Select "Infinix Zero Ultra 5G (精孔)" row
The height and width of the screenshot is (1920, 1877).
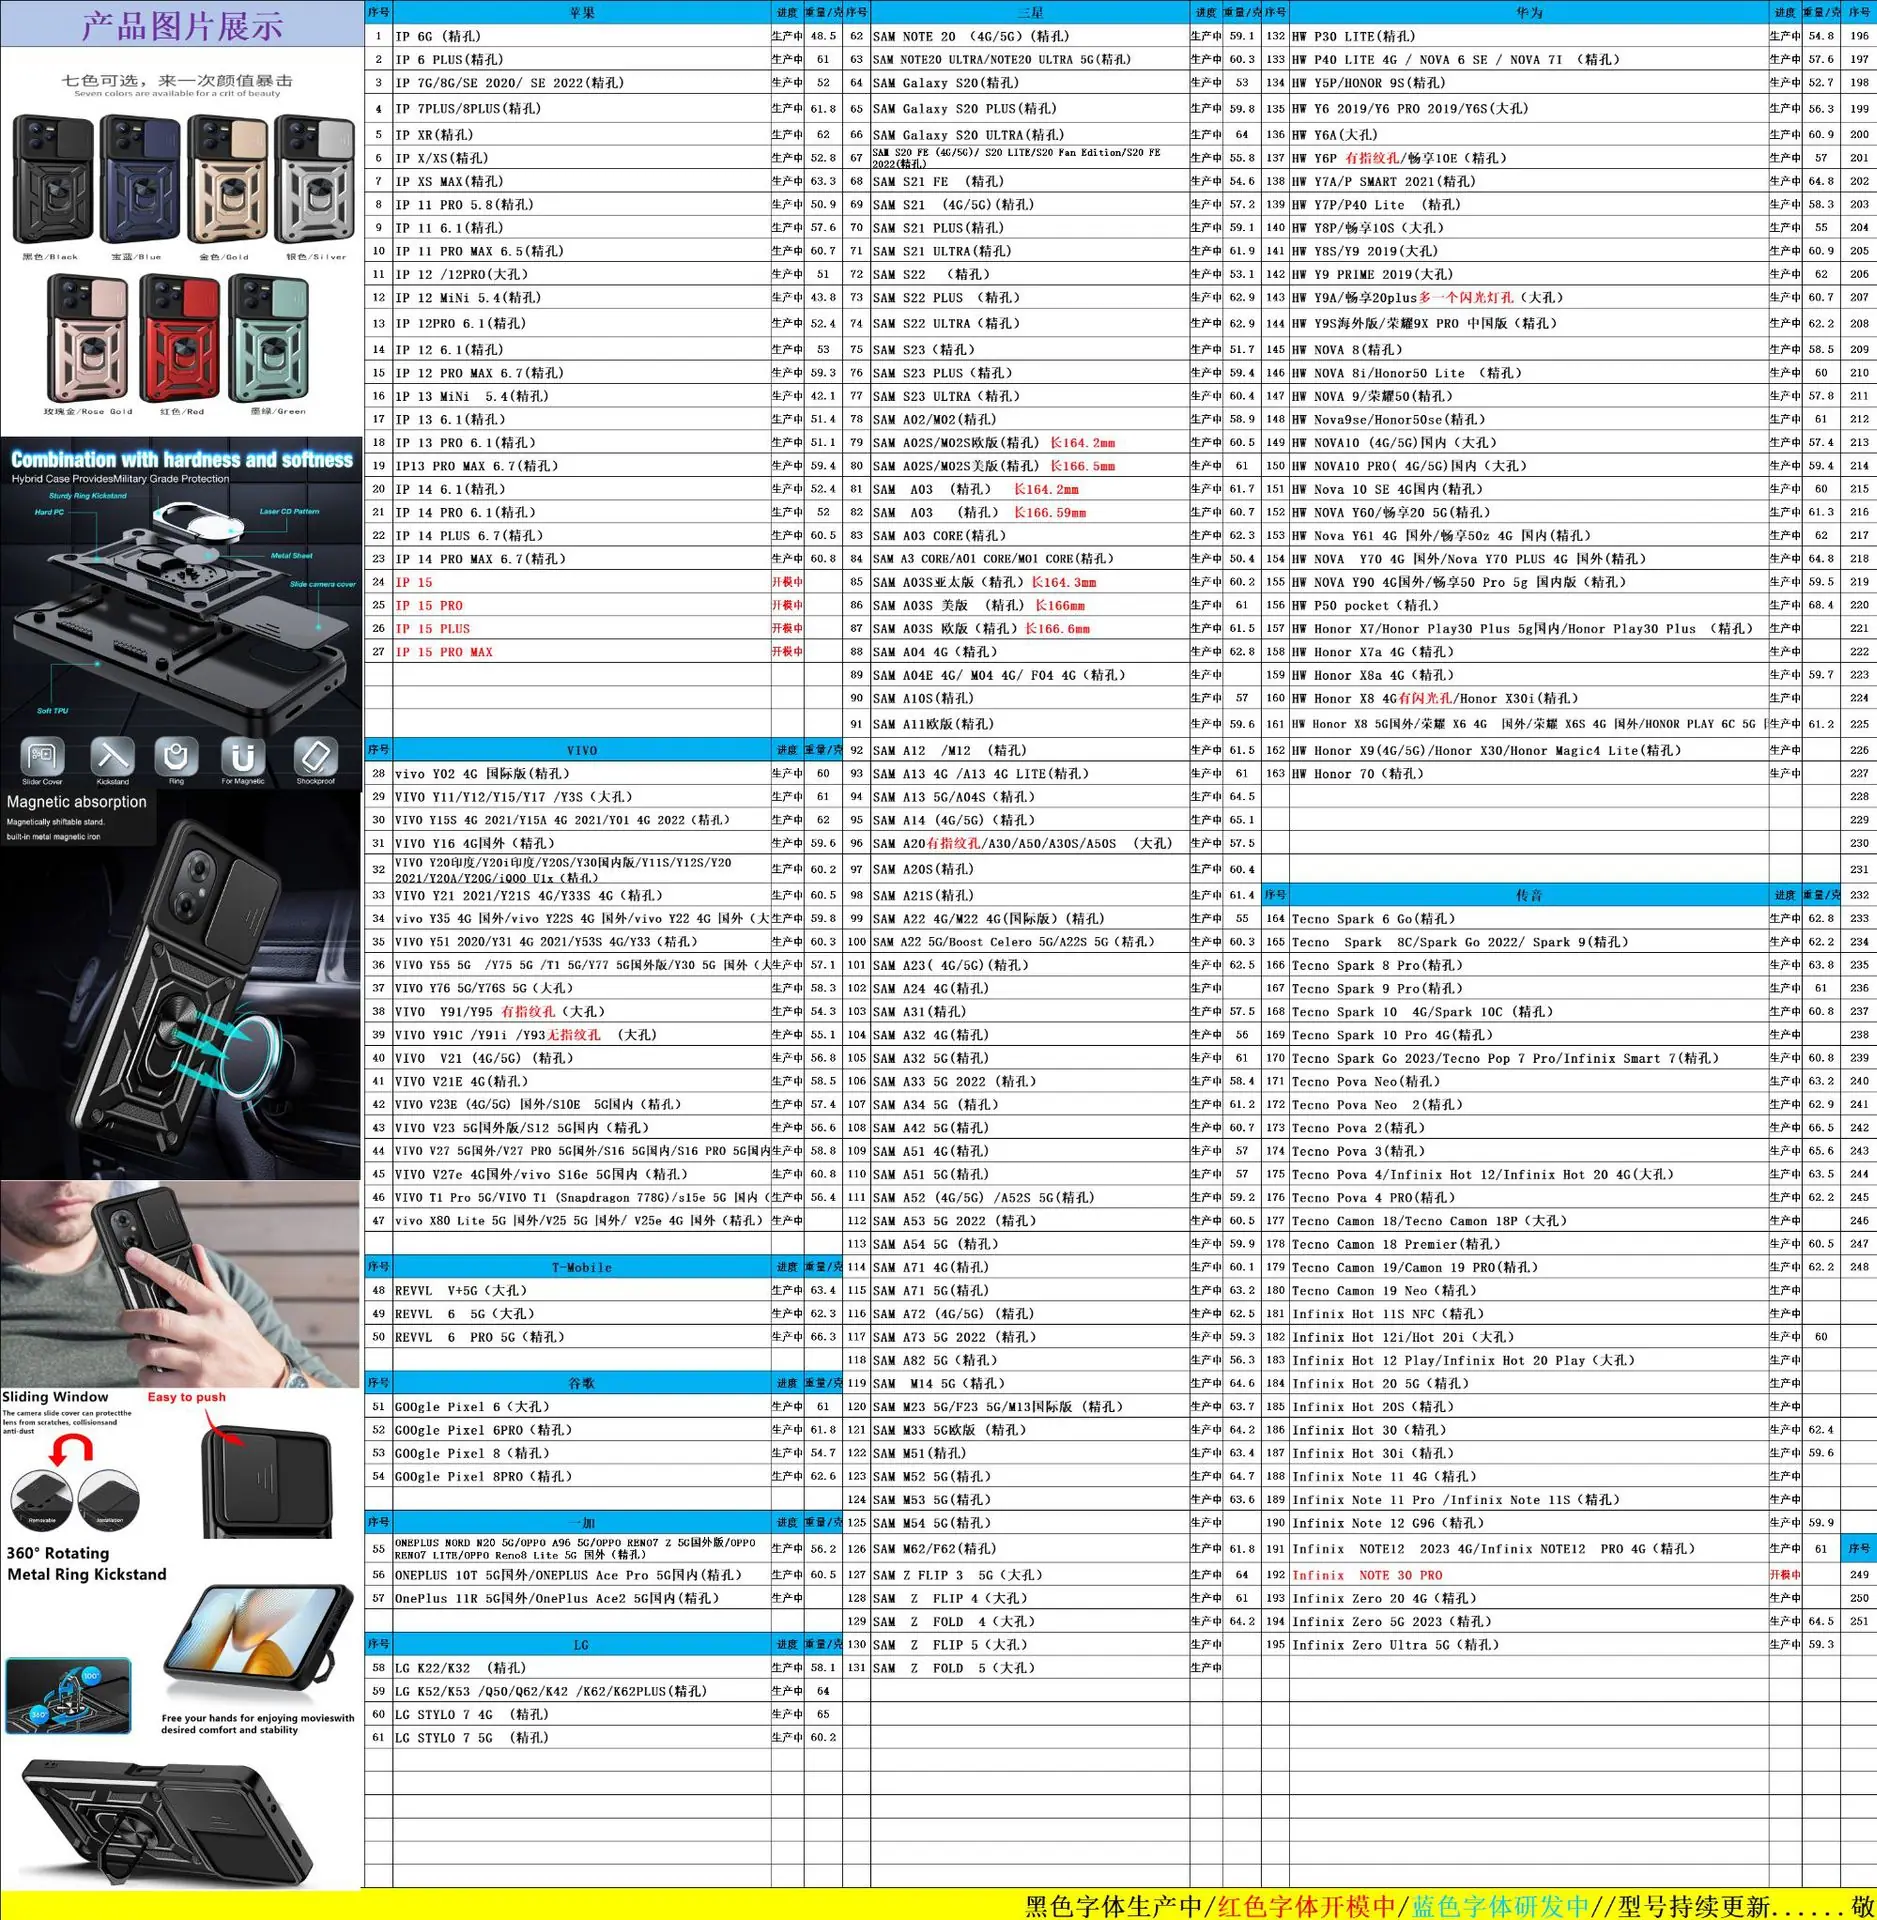click(x=1529, y=1644)
